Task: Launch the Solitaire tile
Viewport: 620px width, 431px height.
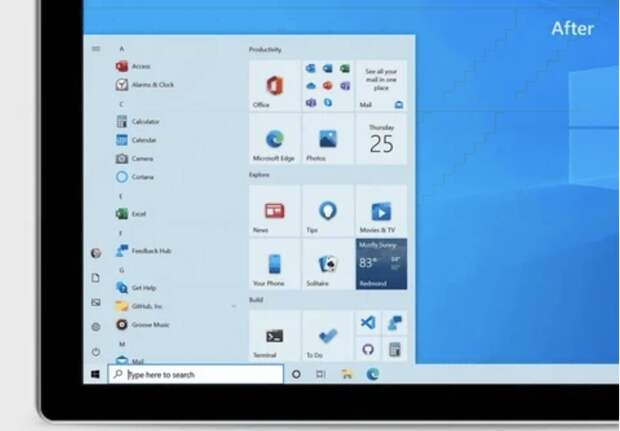Action: coord(328,264)
